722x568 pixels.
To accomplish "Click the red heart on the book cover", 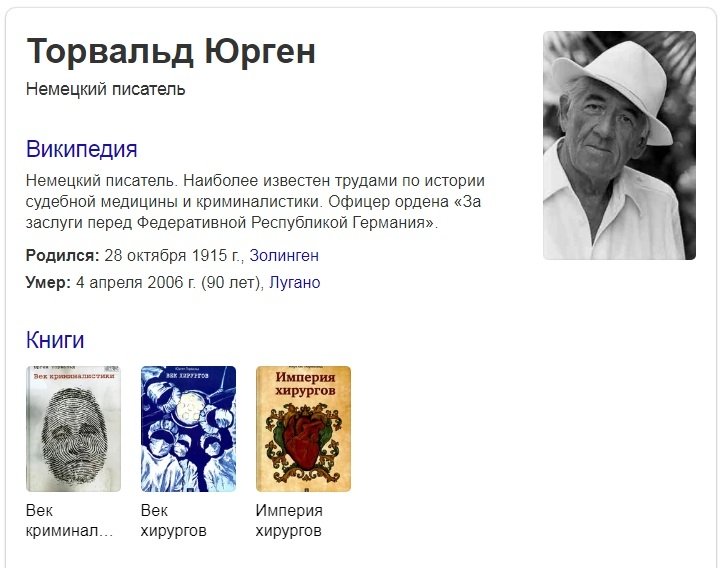I will (x=303, y=440).
